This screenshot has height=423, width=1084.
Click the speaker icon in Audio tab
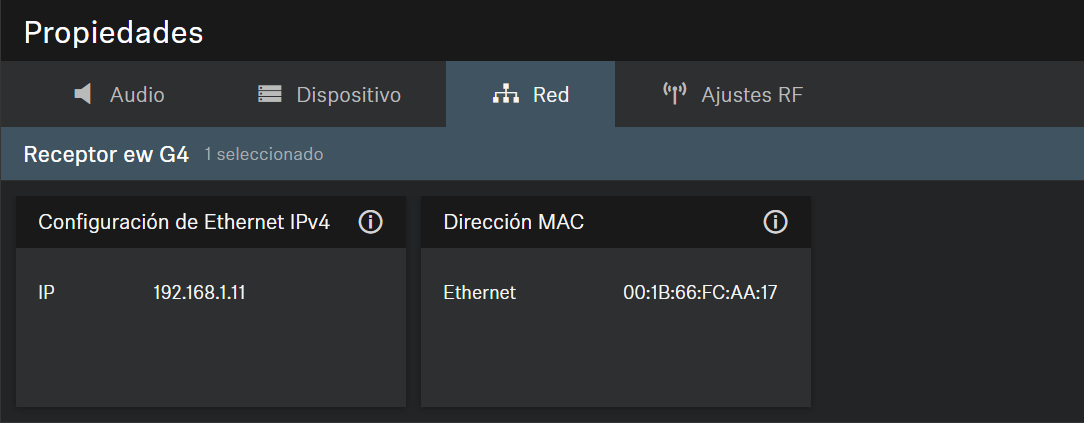pyautogui.click(x=83, y=93)
